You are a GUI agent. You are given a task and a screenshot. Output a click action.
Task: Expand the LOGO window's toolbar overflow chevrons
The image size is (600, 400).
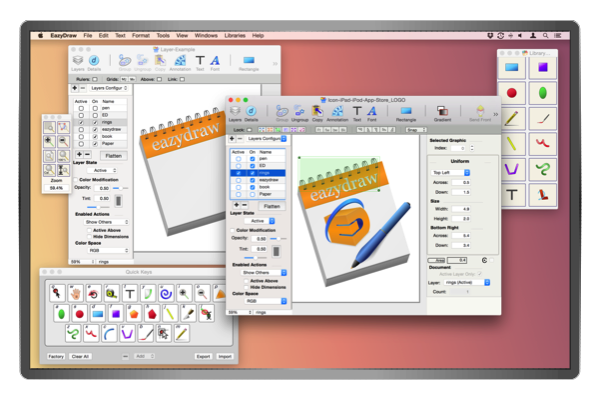pyautogui.click(x=496, y=114)
